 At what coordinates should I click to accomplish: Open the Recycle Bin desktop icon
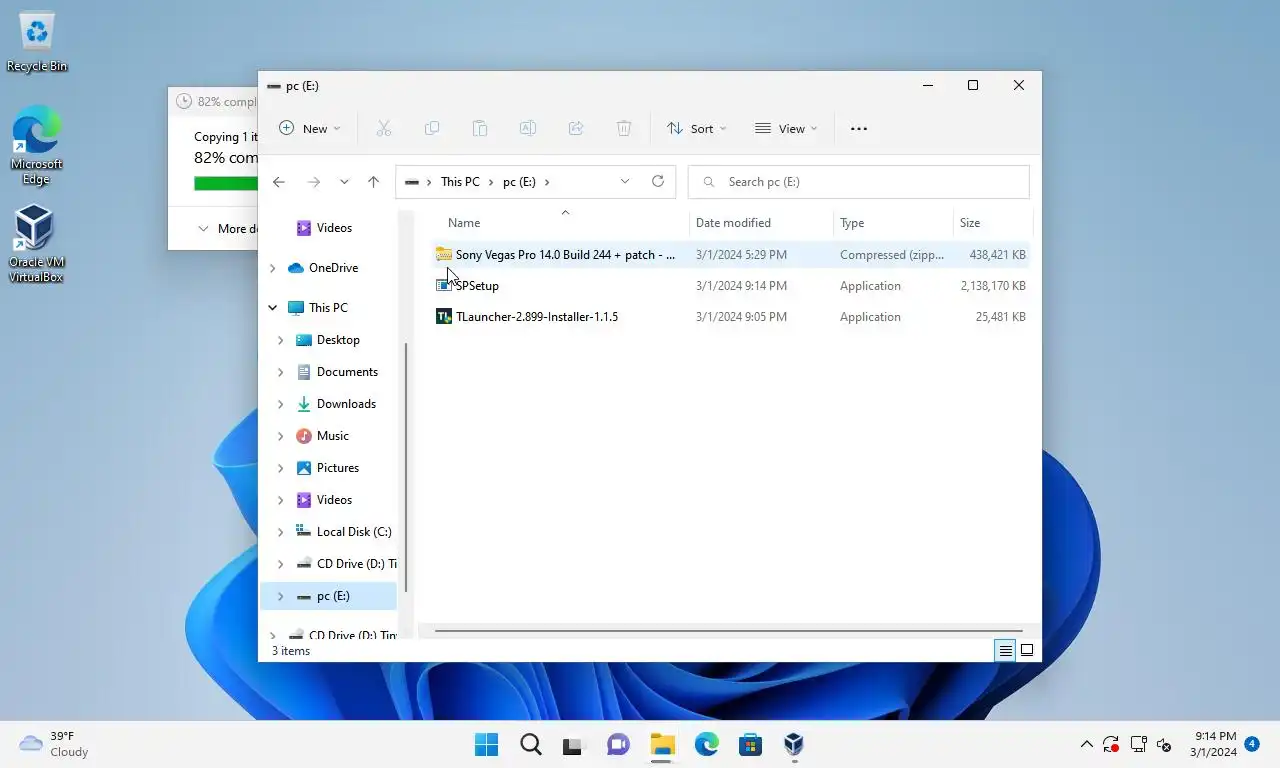pyautogui.click(x=37, y=42)
